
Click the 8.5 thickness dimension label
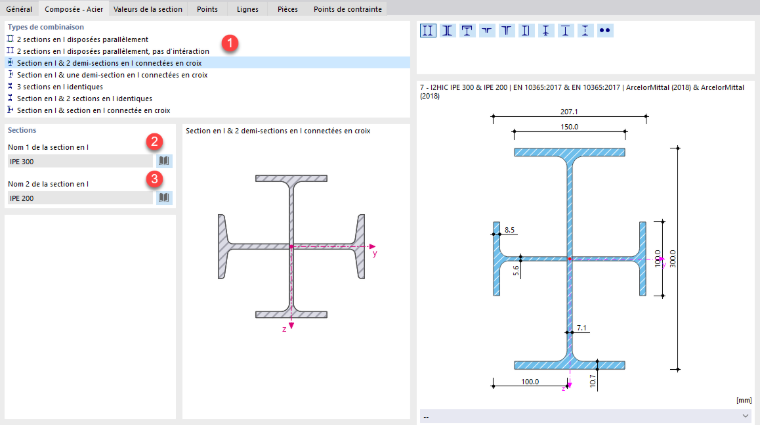tap(509, 230)
